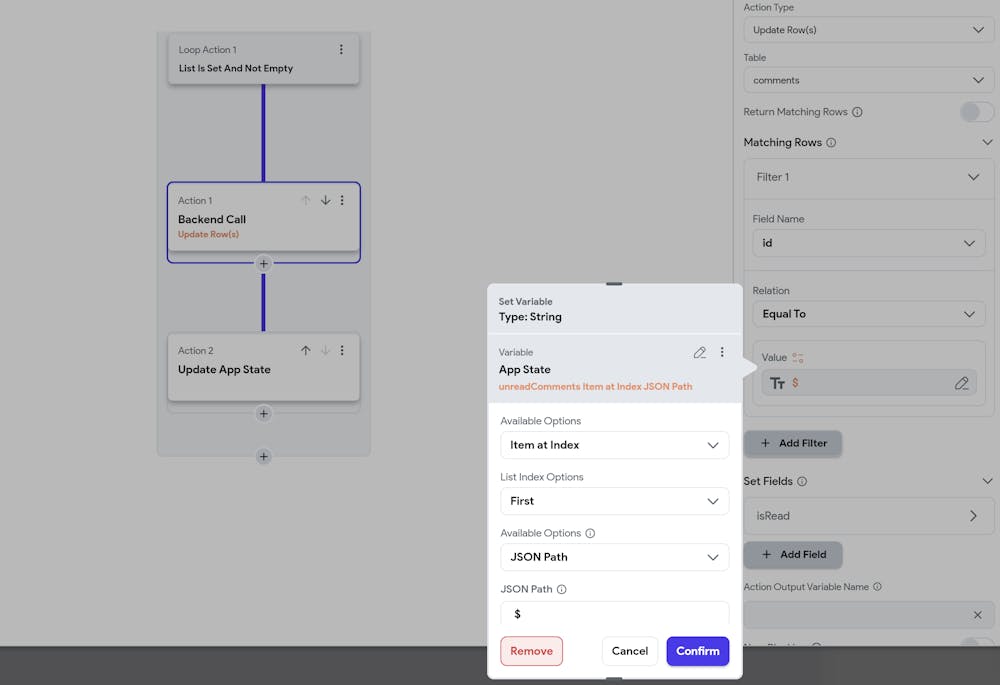The height and width of the screenshot is (685, 1000).
Task: Open Action 2 Update App State menu
Action: (342, 351)
